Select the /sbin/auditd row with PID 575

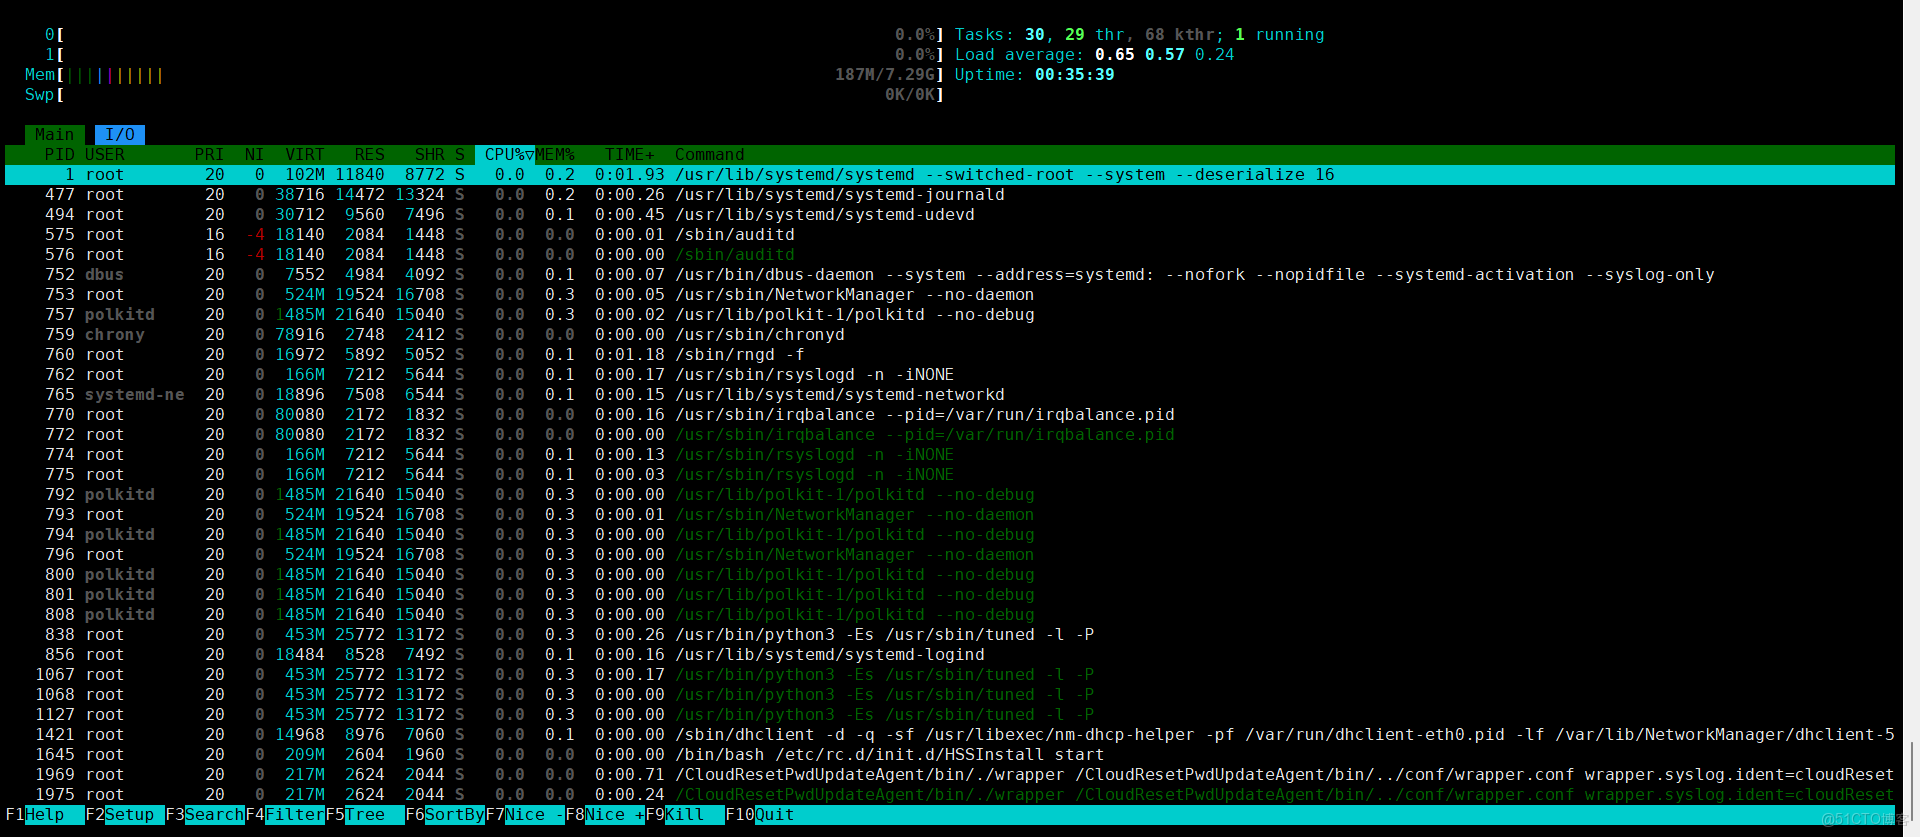tap(950, 235)
